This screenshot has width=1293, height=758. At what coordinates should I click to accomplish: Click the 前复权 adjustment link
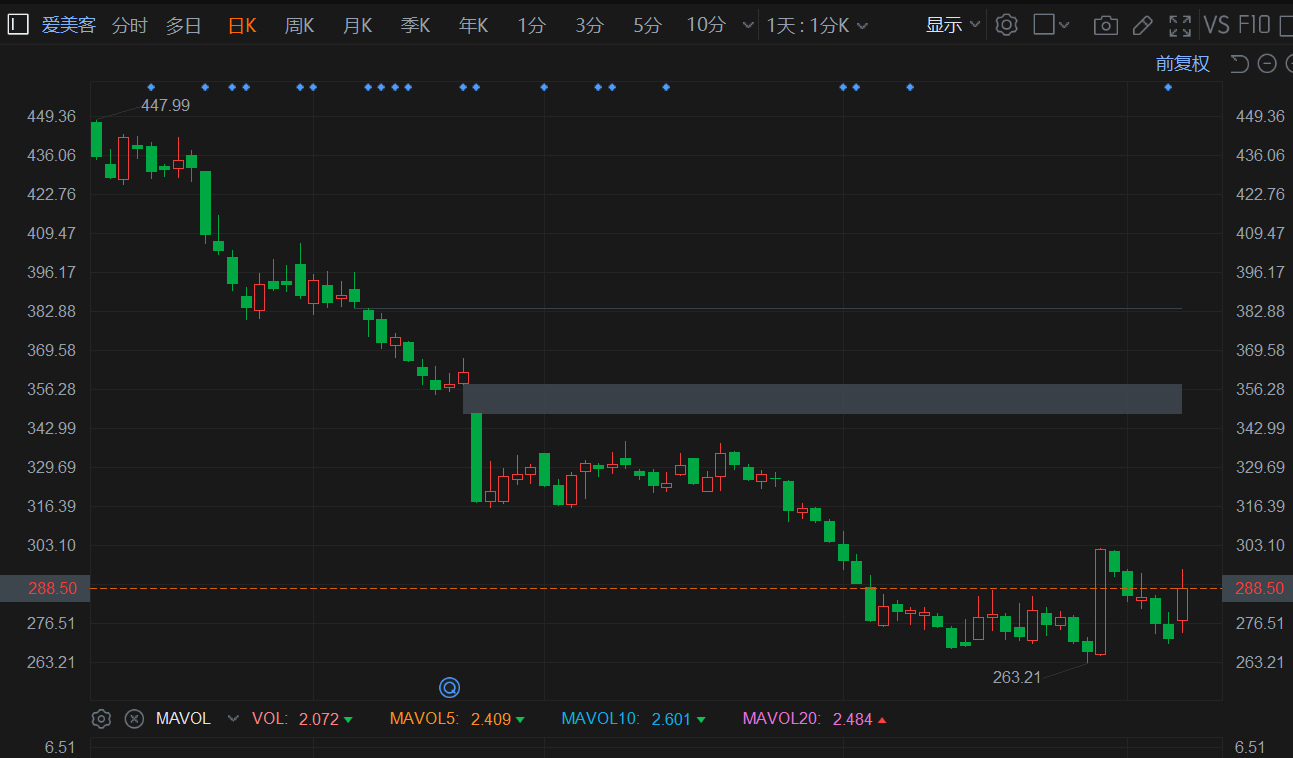(1182, 64)
